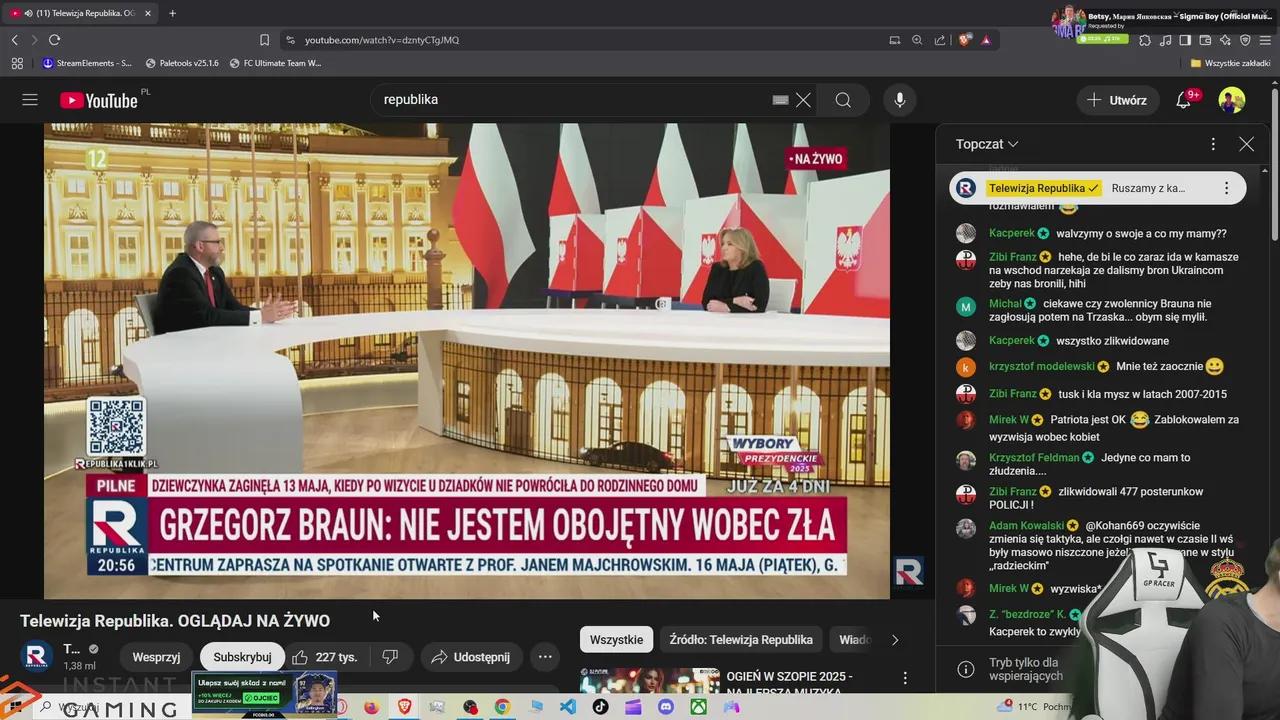Open Visual Studio Code from taskbar
The width and height of the screenshot is (1280, 720).
pyautogui.click(x=568, y=707)
